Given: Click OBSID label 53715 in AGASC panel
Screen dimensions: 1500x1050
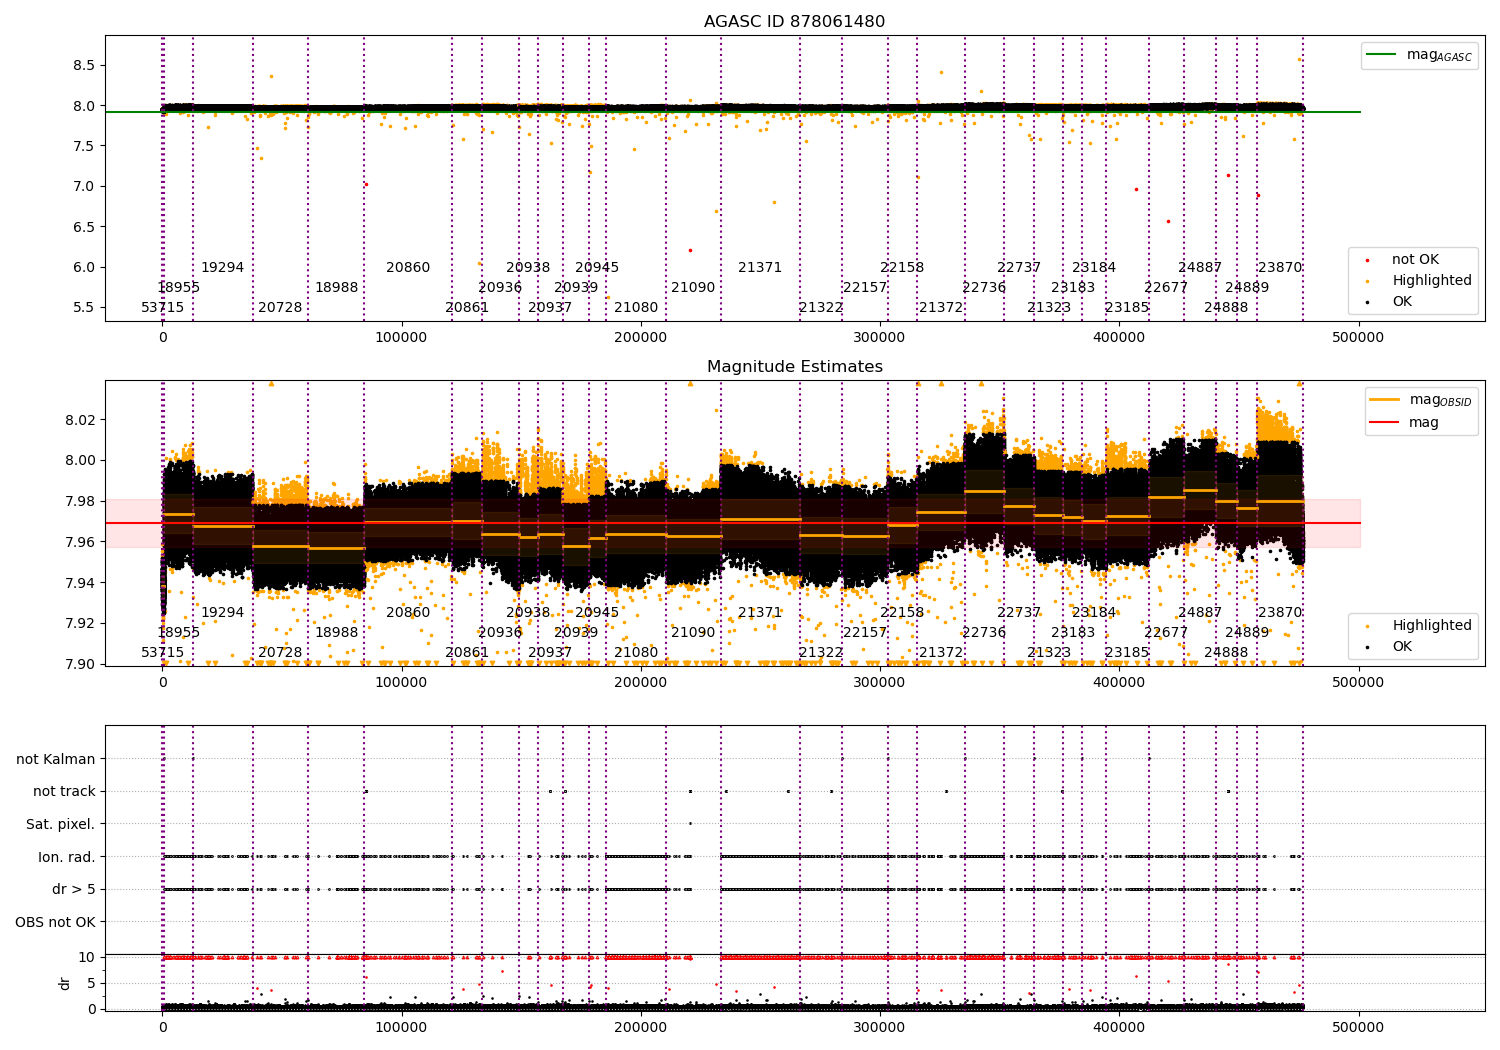Looking at the screenshot, I should click(x=162, y=308).
